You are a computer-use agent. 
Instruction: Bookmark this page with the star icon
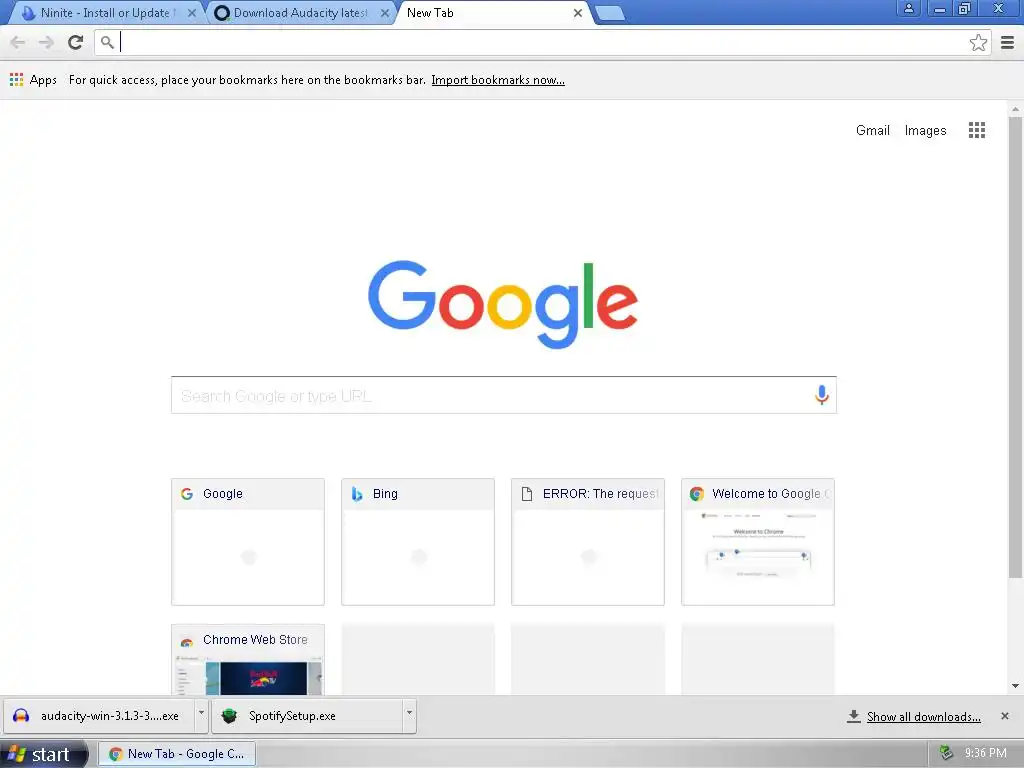(978, 42)
